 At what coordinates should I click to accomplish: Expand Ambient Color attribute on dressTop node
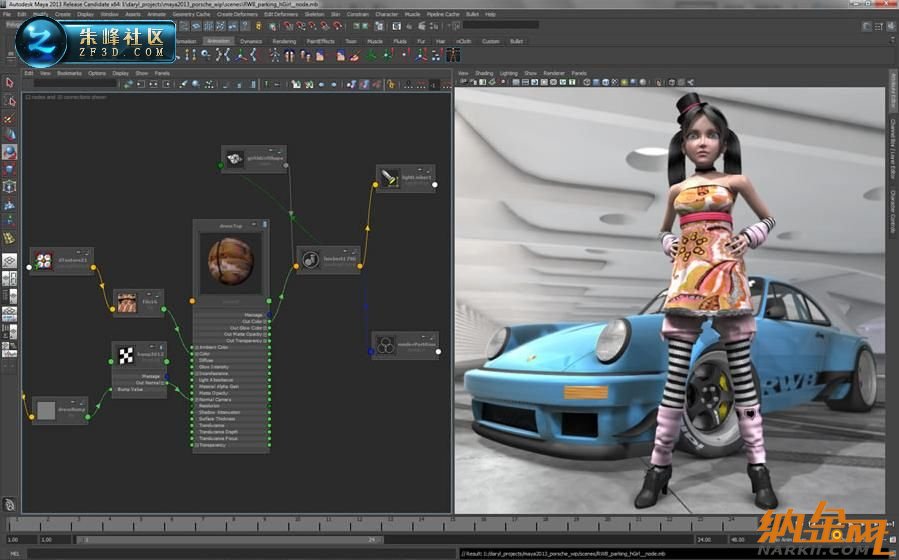pyautogui.click(x=196, y=347)
